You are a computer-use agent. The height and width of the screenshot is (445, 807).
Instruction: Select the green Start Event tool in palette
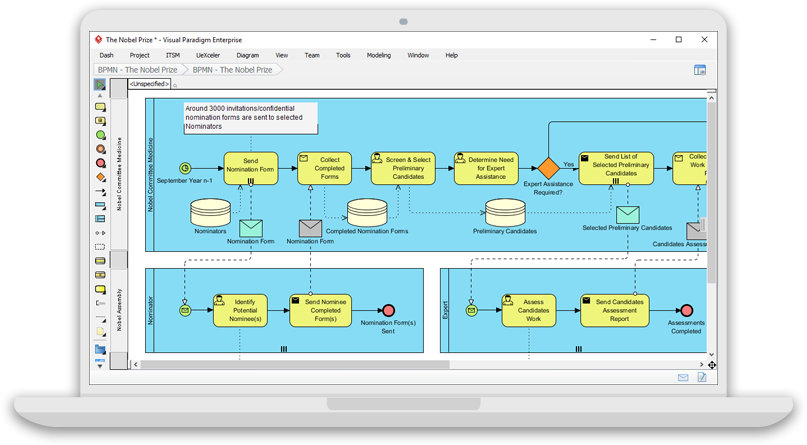(x=100, y=134)
